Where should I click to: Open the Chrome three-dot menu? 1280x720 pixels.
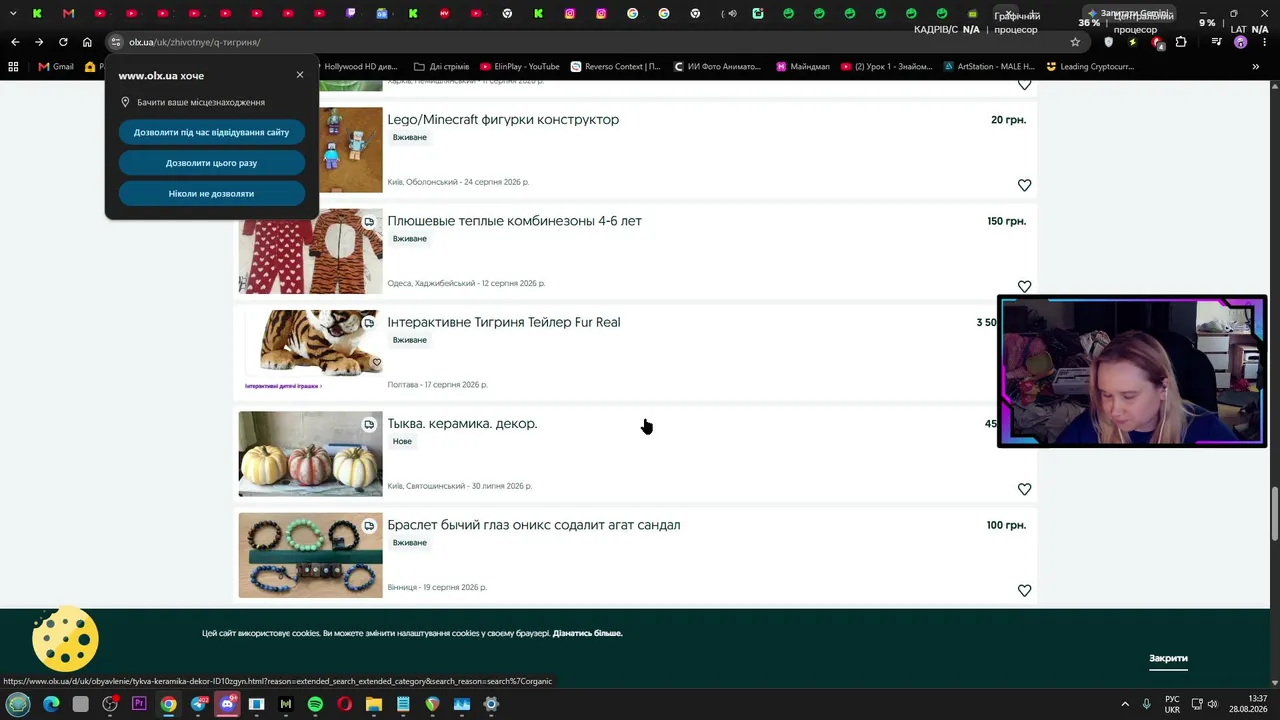click(1265, 42)
